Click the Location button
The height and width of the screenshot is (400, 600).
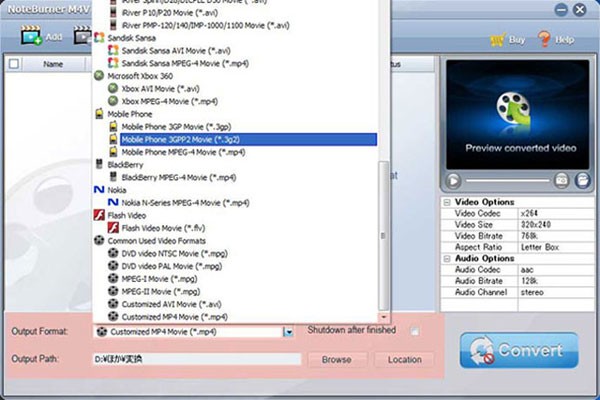click(404, 359)
